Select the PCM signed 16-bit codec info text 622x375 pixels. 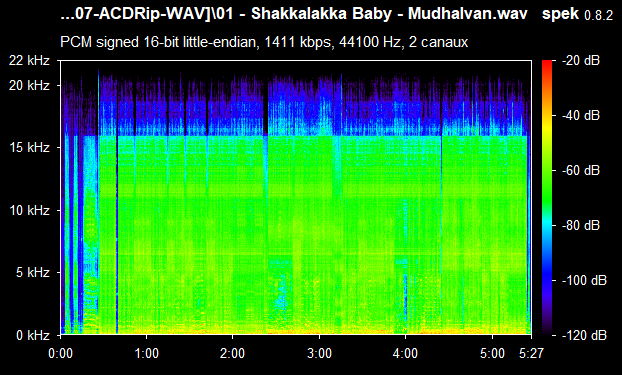coord(264,42)
